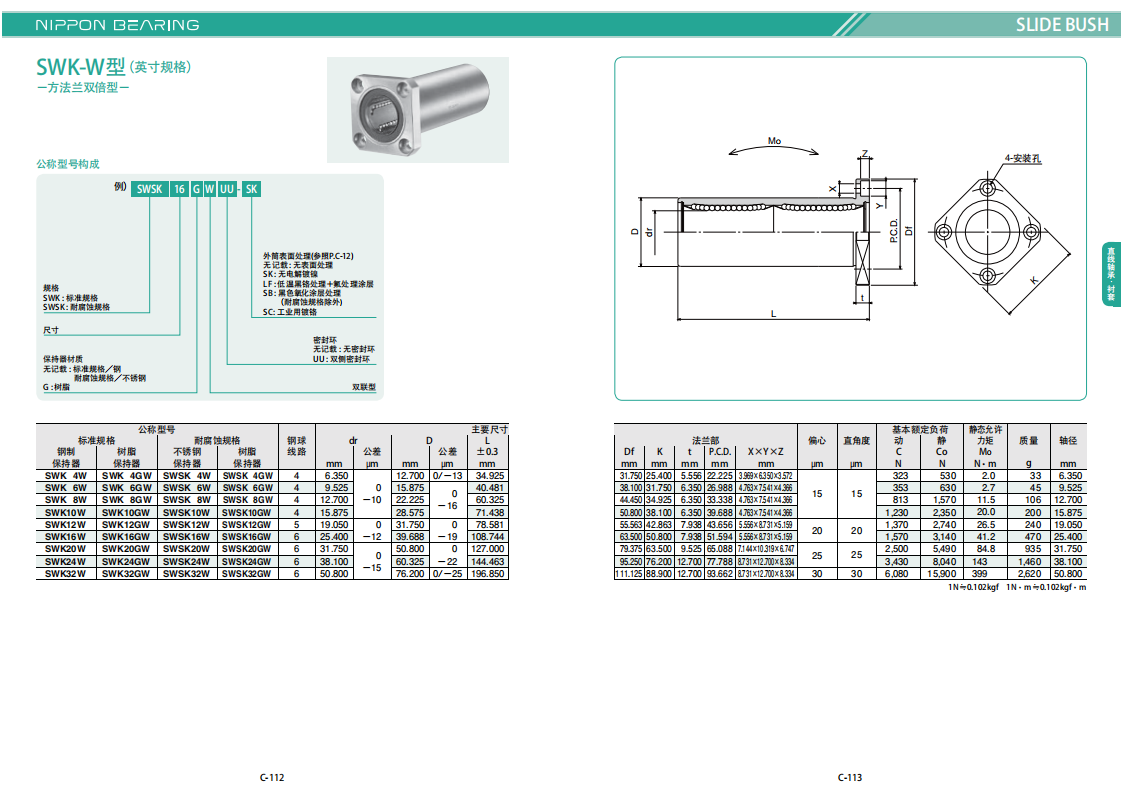Click the SLIDE BUSH header title
This screenshot has height=793, width=1122.
tap(1062, 25)
